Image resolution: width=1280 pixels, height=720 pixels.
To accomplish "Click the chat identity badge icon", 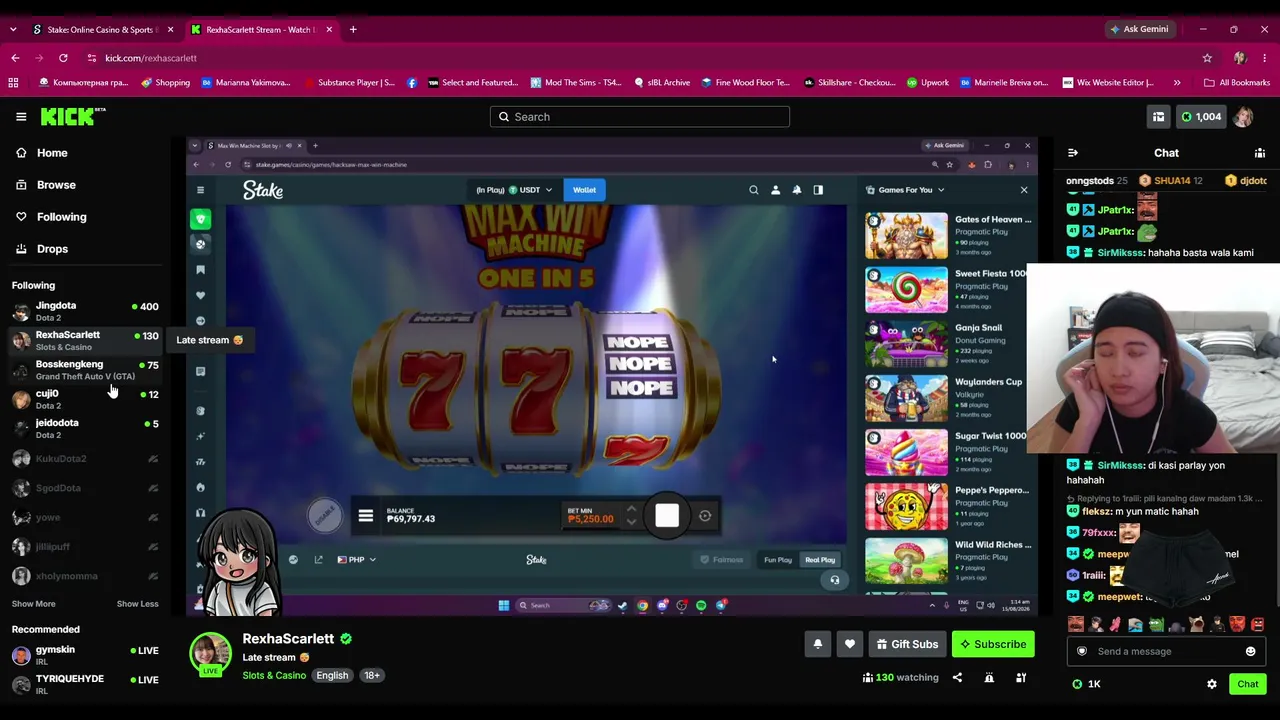I will click(x=1081, y=651).
